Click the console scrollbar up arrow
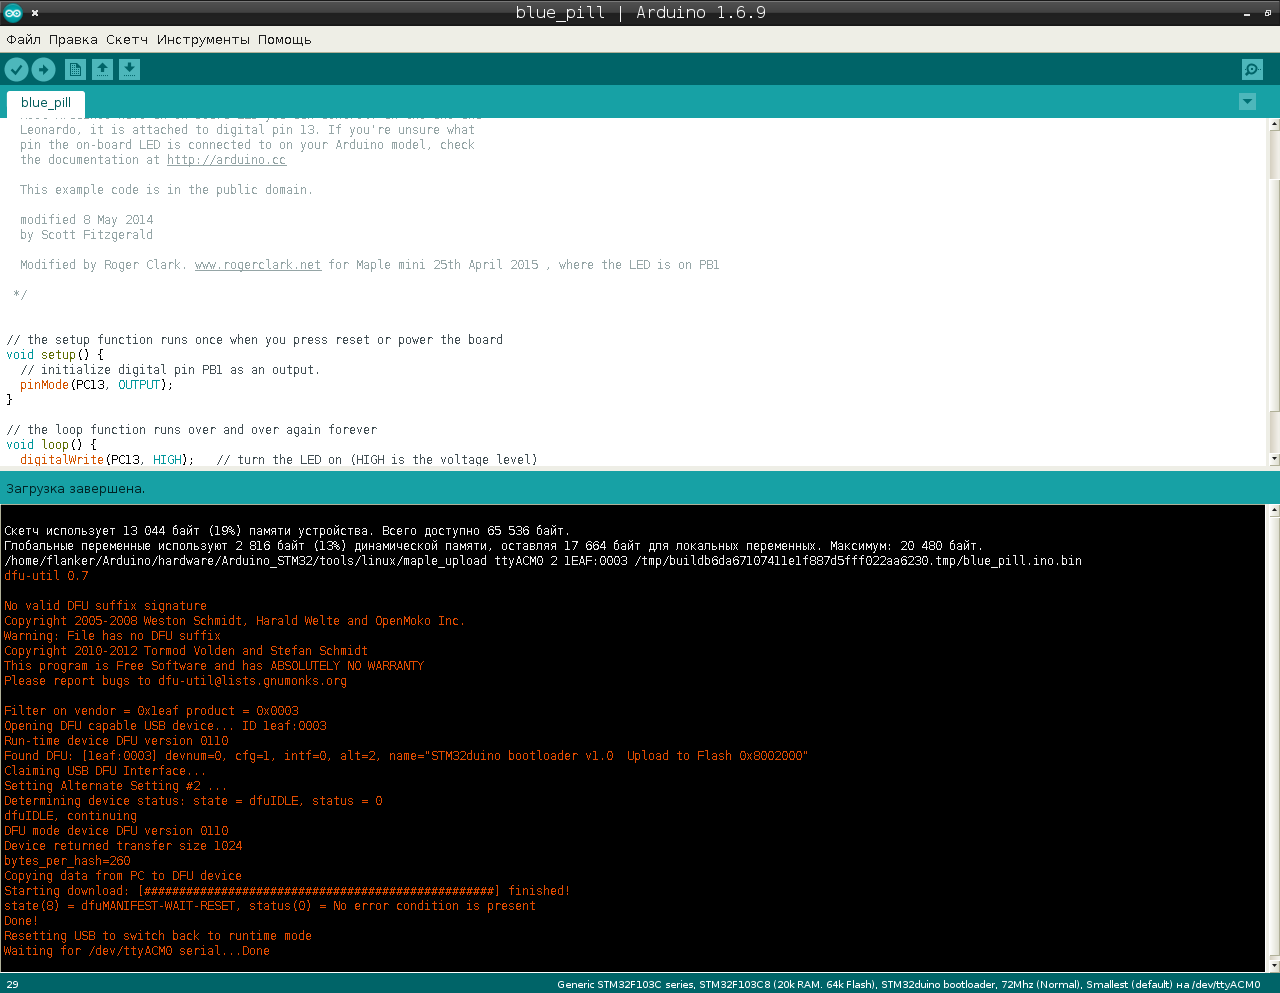Viewport: 1280px width, 993px height. pos(1274,511)
